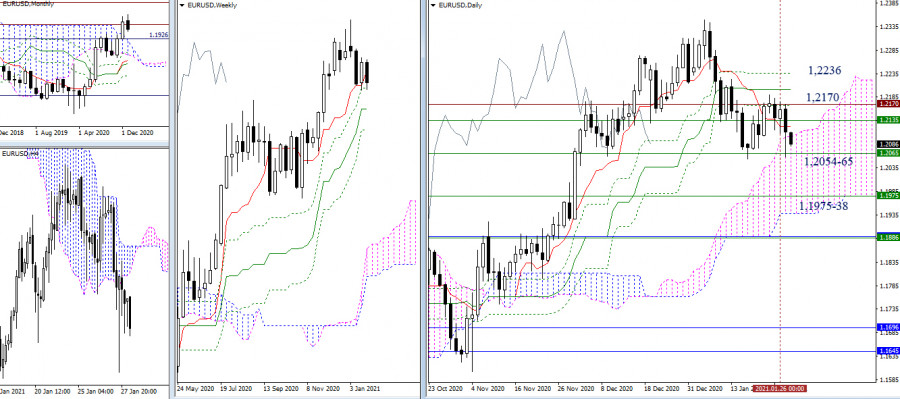Click the red 2021.01.26 00:00 date marker
The height and width of the screenshot is (399, 900).
coord(779,389)
